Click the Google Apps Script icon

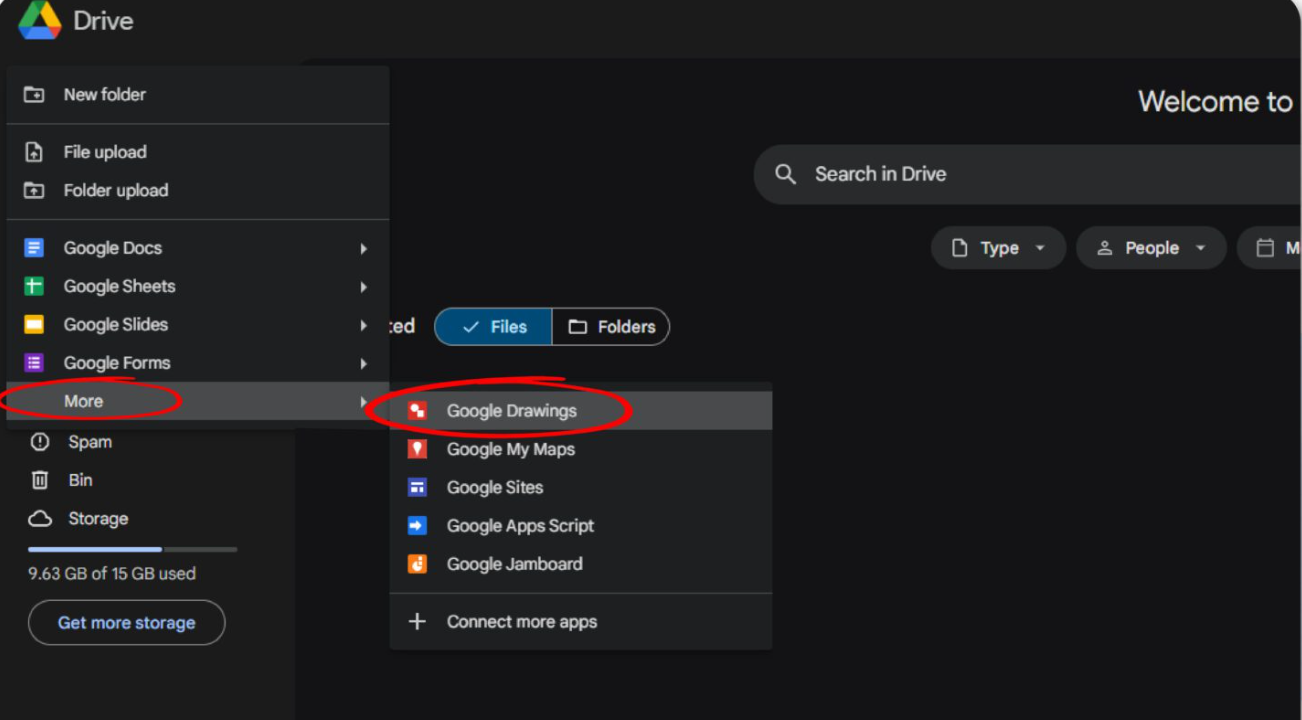point(417,526)
